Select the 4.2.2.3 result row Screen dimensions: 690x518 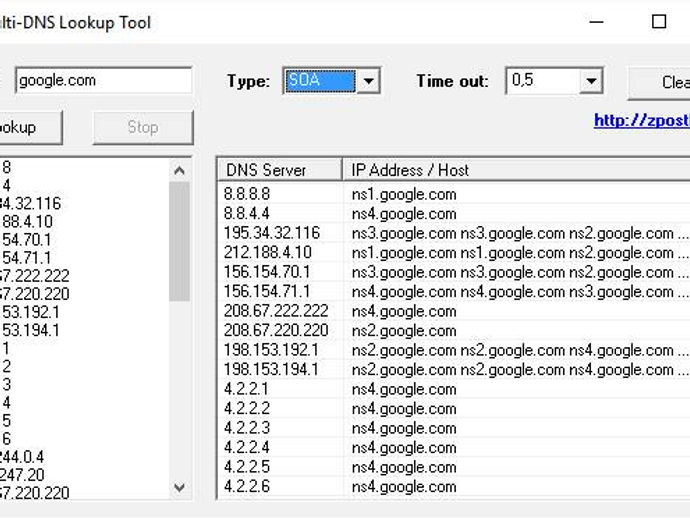[454, 428]
